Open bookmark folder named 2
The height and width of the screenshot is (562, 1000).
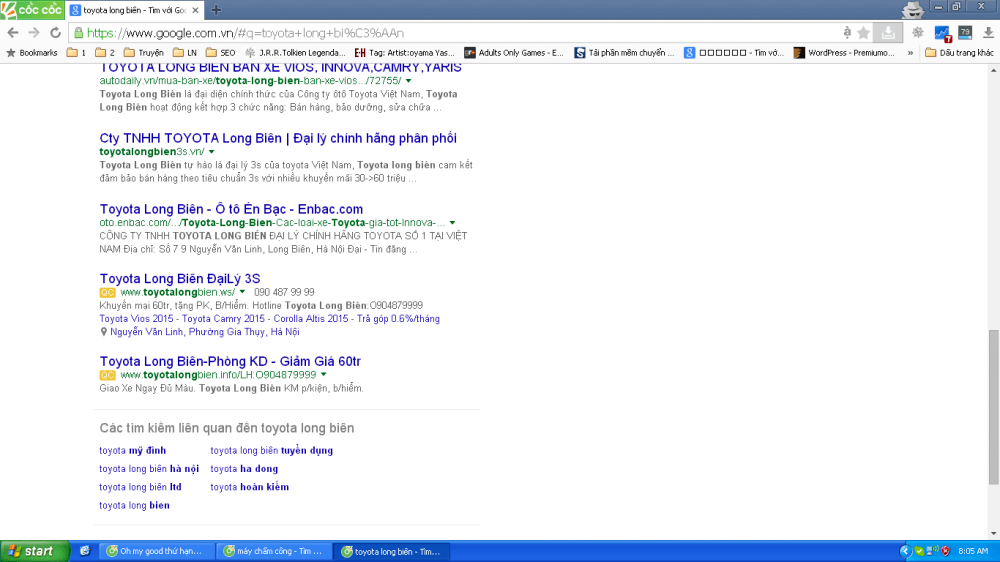[105, 53]
